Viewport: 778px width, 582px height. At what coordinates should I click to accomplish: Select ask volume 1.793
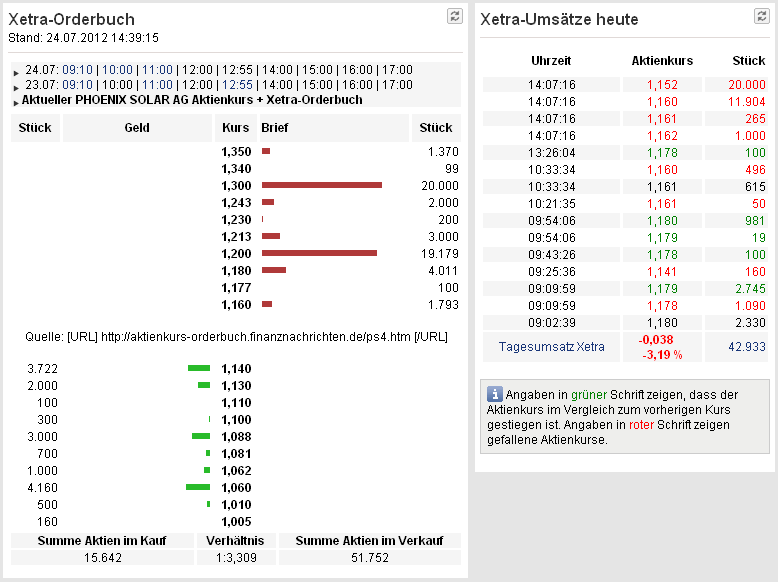pyautogui.click(x=443, y=305)
